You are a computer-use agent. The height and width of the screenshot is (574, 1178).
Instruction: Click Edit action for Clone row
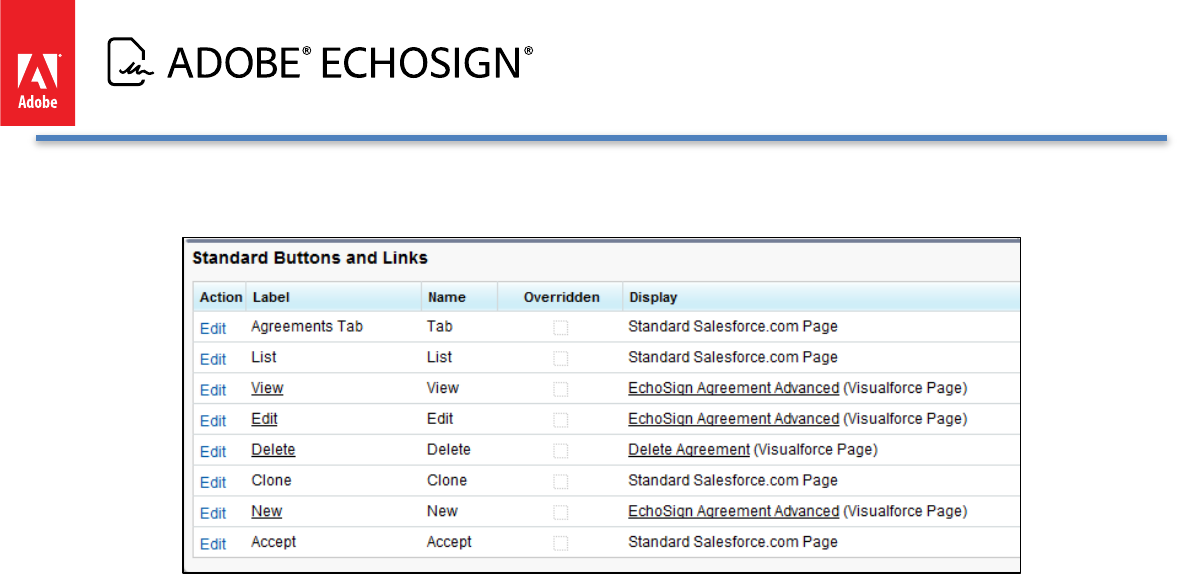[x=213, y=482]
